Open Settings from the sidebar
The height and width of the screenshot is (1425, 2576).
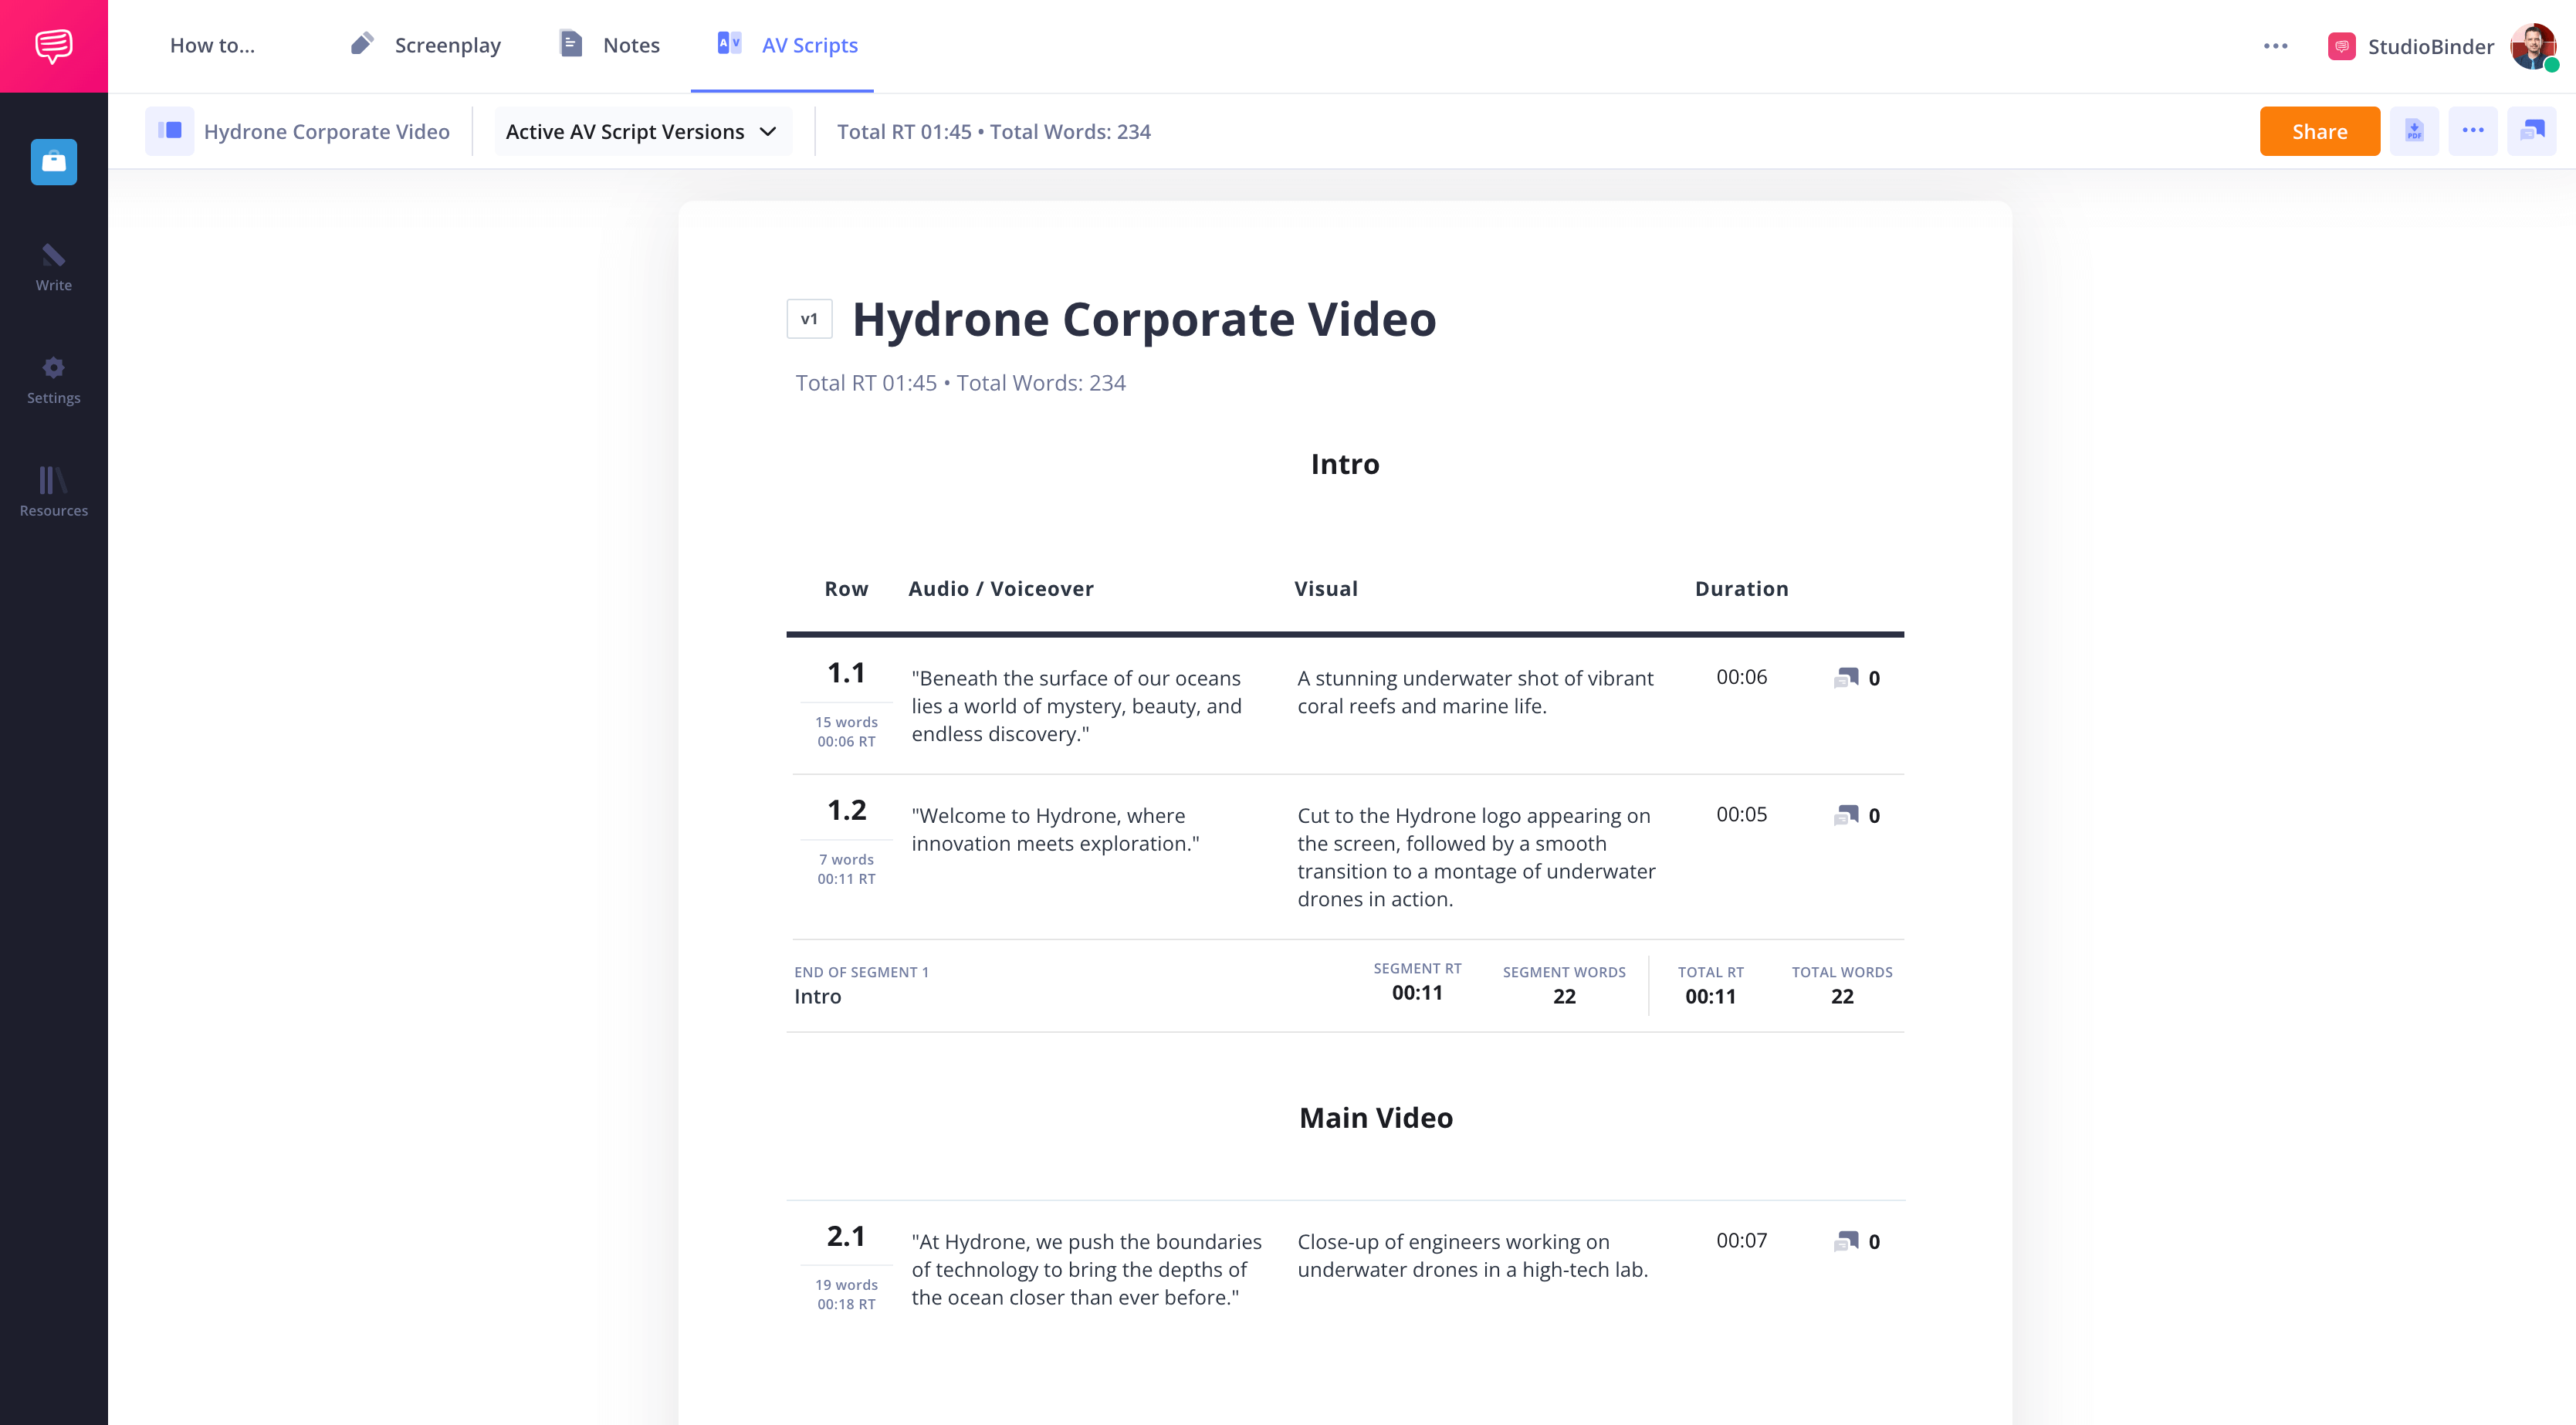tap(53, 380)
